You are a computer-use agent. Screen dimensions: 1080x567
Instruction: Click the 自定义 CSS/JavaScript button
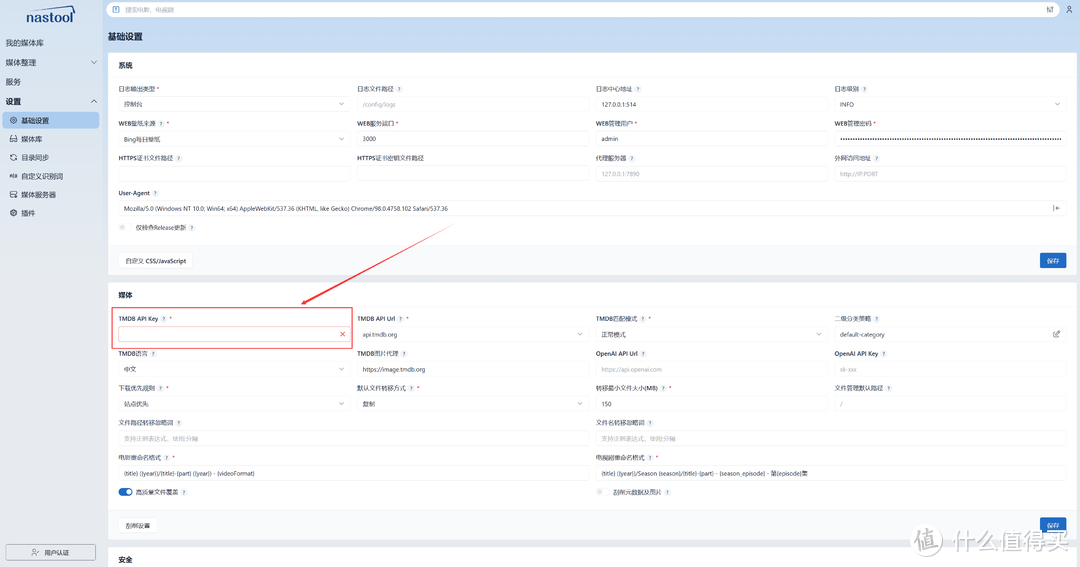(x=155, y=261)
